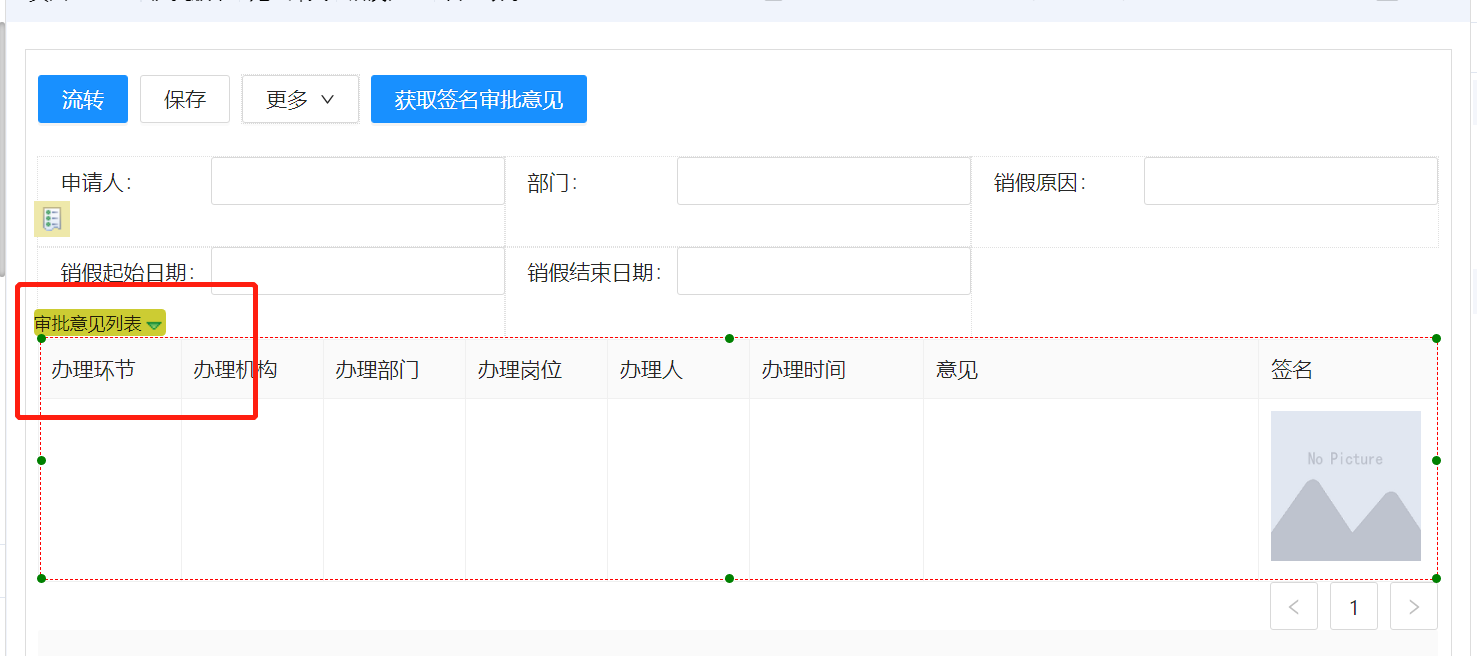Click the 办理时间 column header

(x=803, y=370)
